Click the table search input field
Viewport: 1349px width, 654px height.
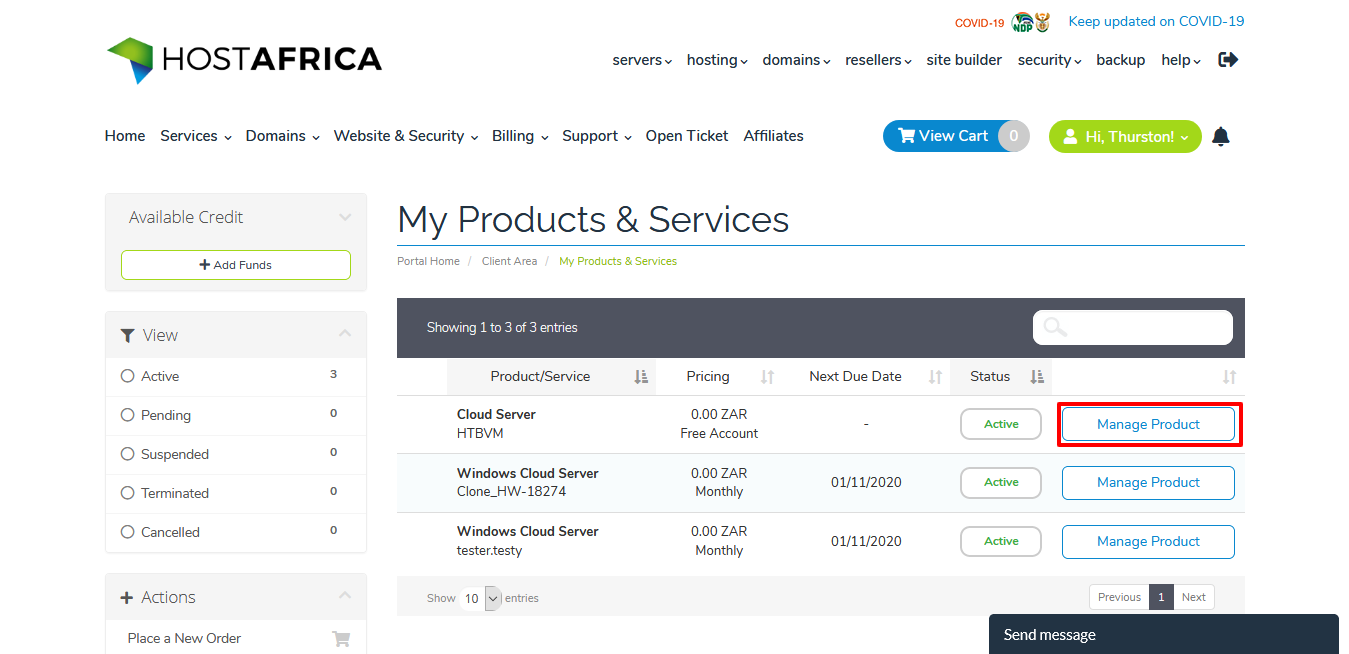[1133, 327]
